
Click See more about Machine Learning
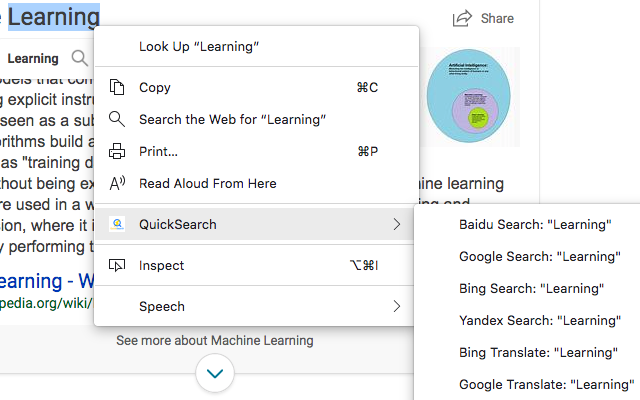point(214,340)
